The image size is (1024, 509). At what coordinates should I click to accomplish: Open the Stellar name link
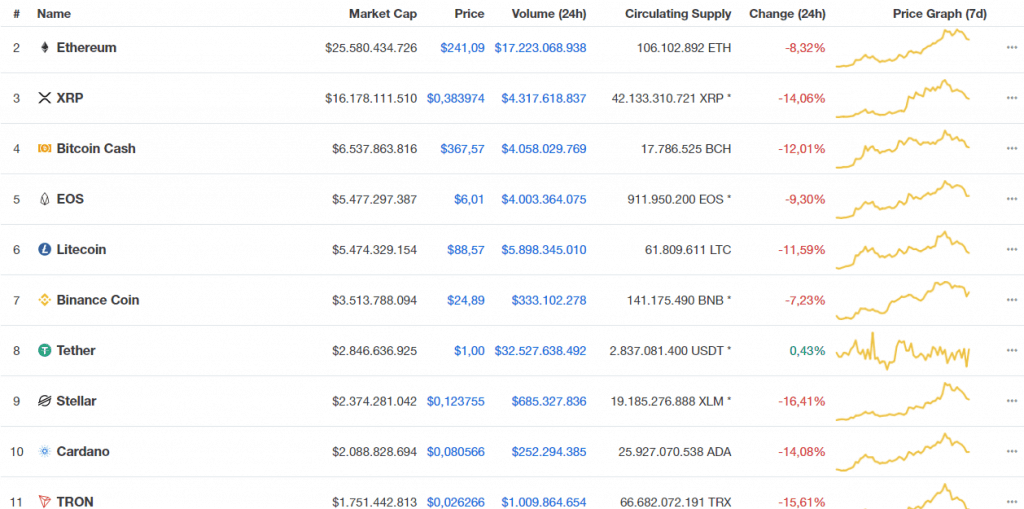pos(76,401)
